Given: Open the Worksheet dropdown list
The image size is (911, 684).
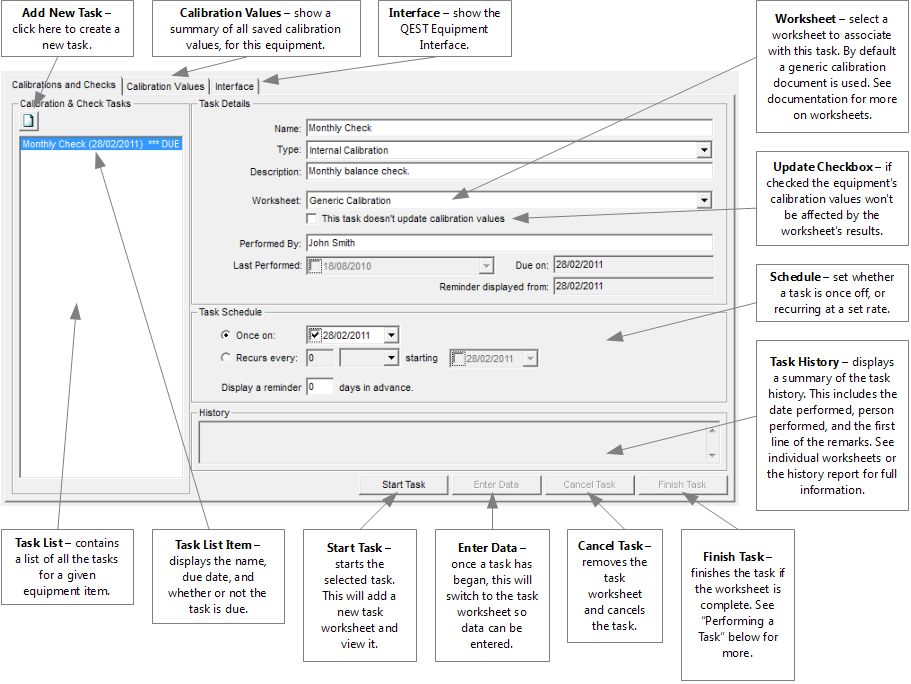Looking at the screenshot, I should (x=704, y=201).
